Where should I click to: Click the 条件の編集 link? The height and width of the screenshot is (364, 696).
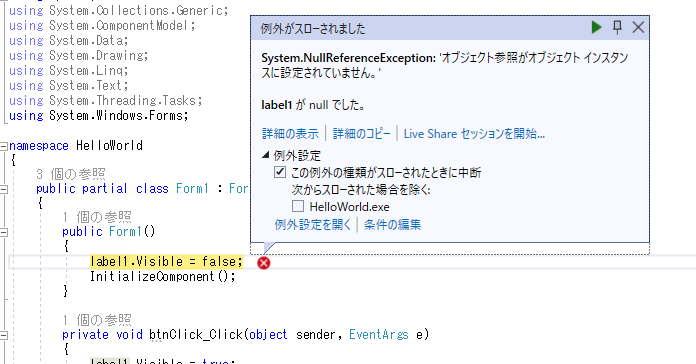click(392, 225)
